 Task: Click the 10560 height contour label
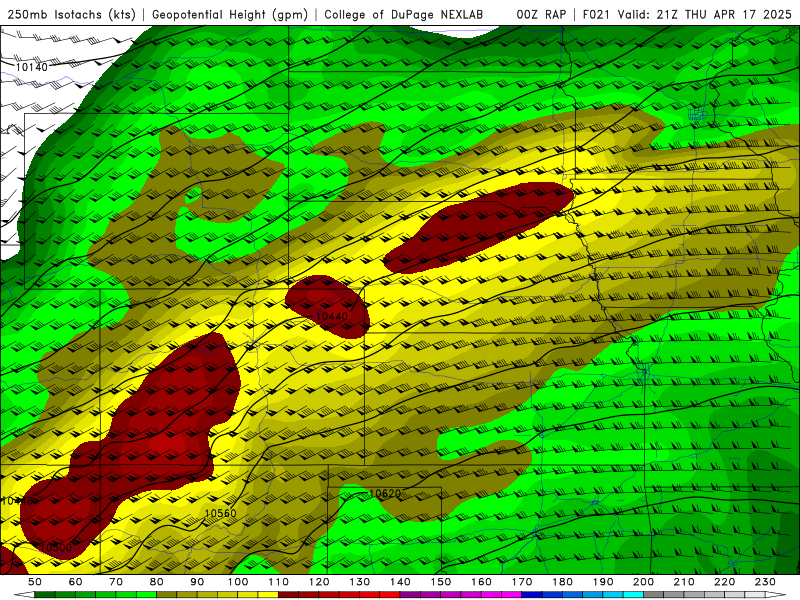(x=220, y=513)
